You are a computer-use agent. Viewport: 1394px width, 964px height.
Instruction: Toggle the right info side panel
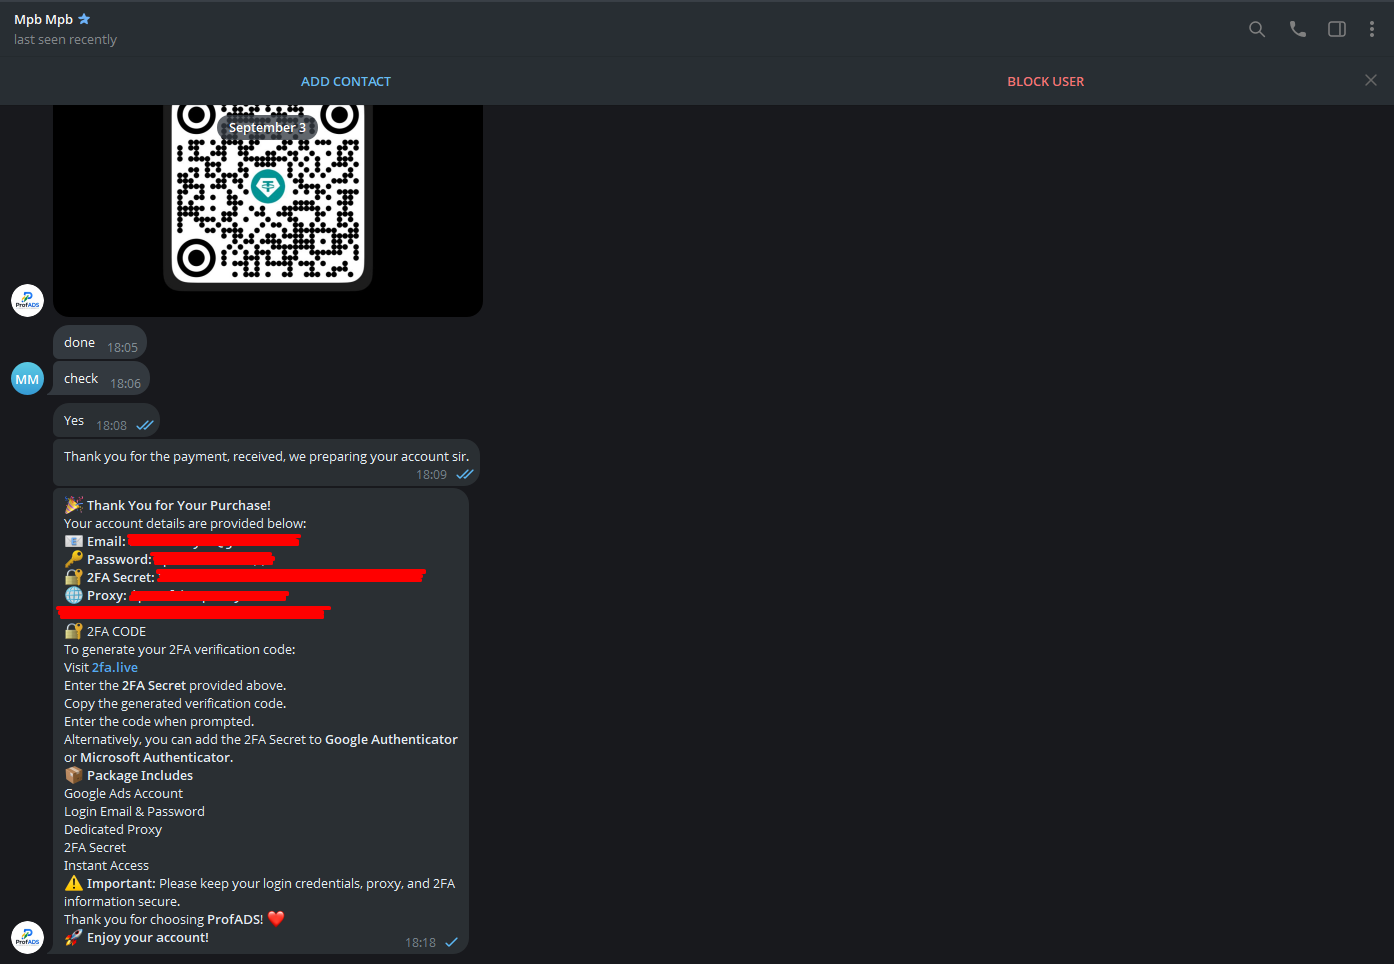click(x=1337, y=29)
